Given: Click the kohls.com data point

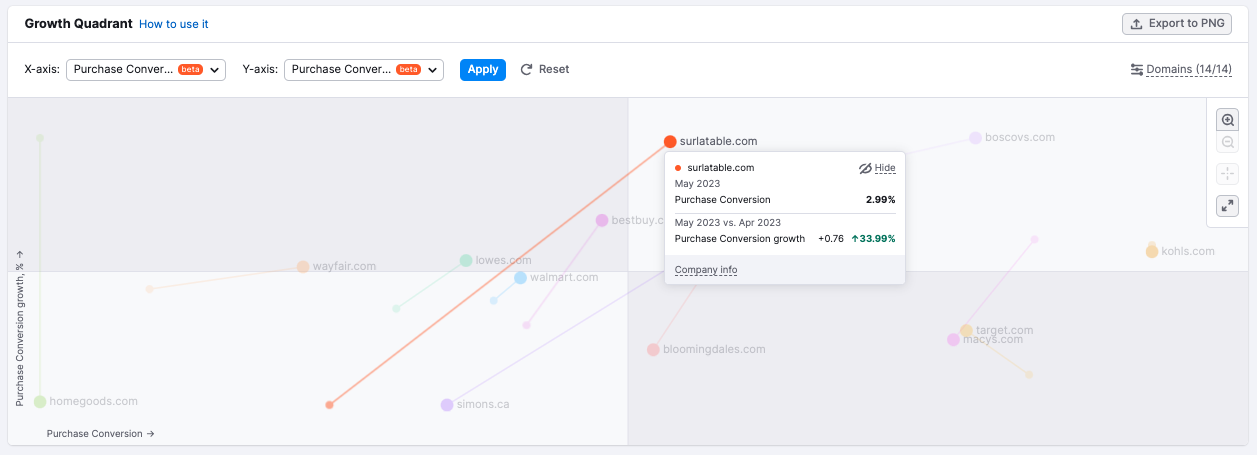Looking at the screenshot, I should 1152,251.
